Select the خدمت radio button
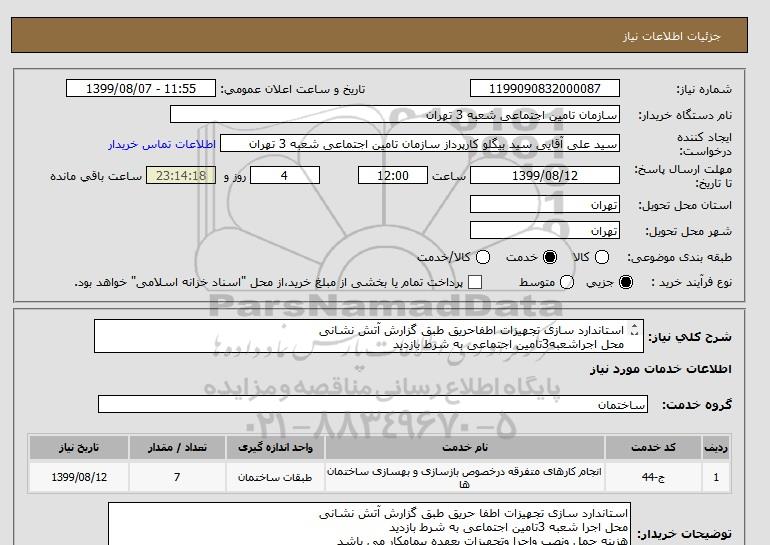 [x=550, y=257]
